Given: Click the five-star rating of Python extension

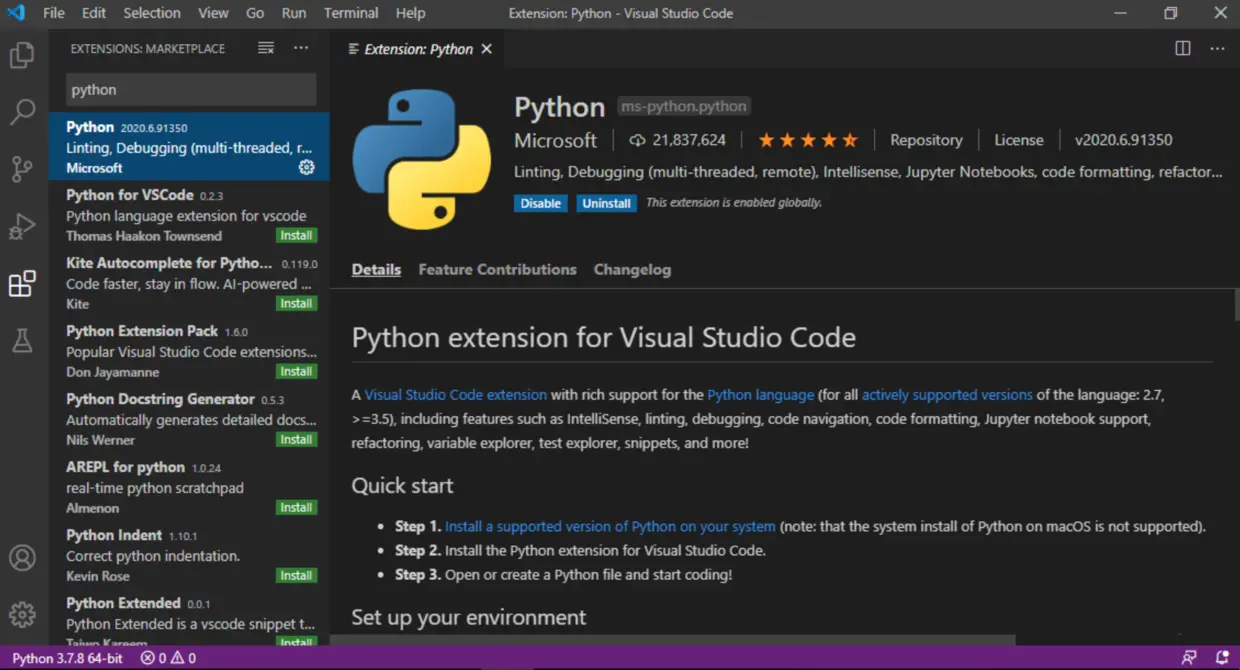Looking at the screenshot, I should pos(808,140).
